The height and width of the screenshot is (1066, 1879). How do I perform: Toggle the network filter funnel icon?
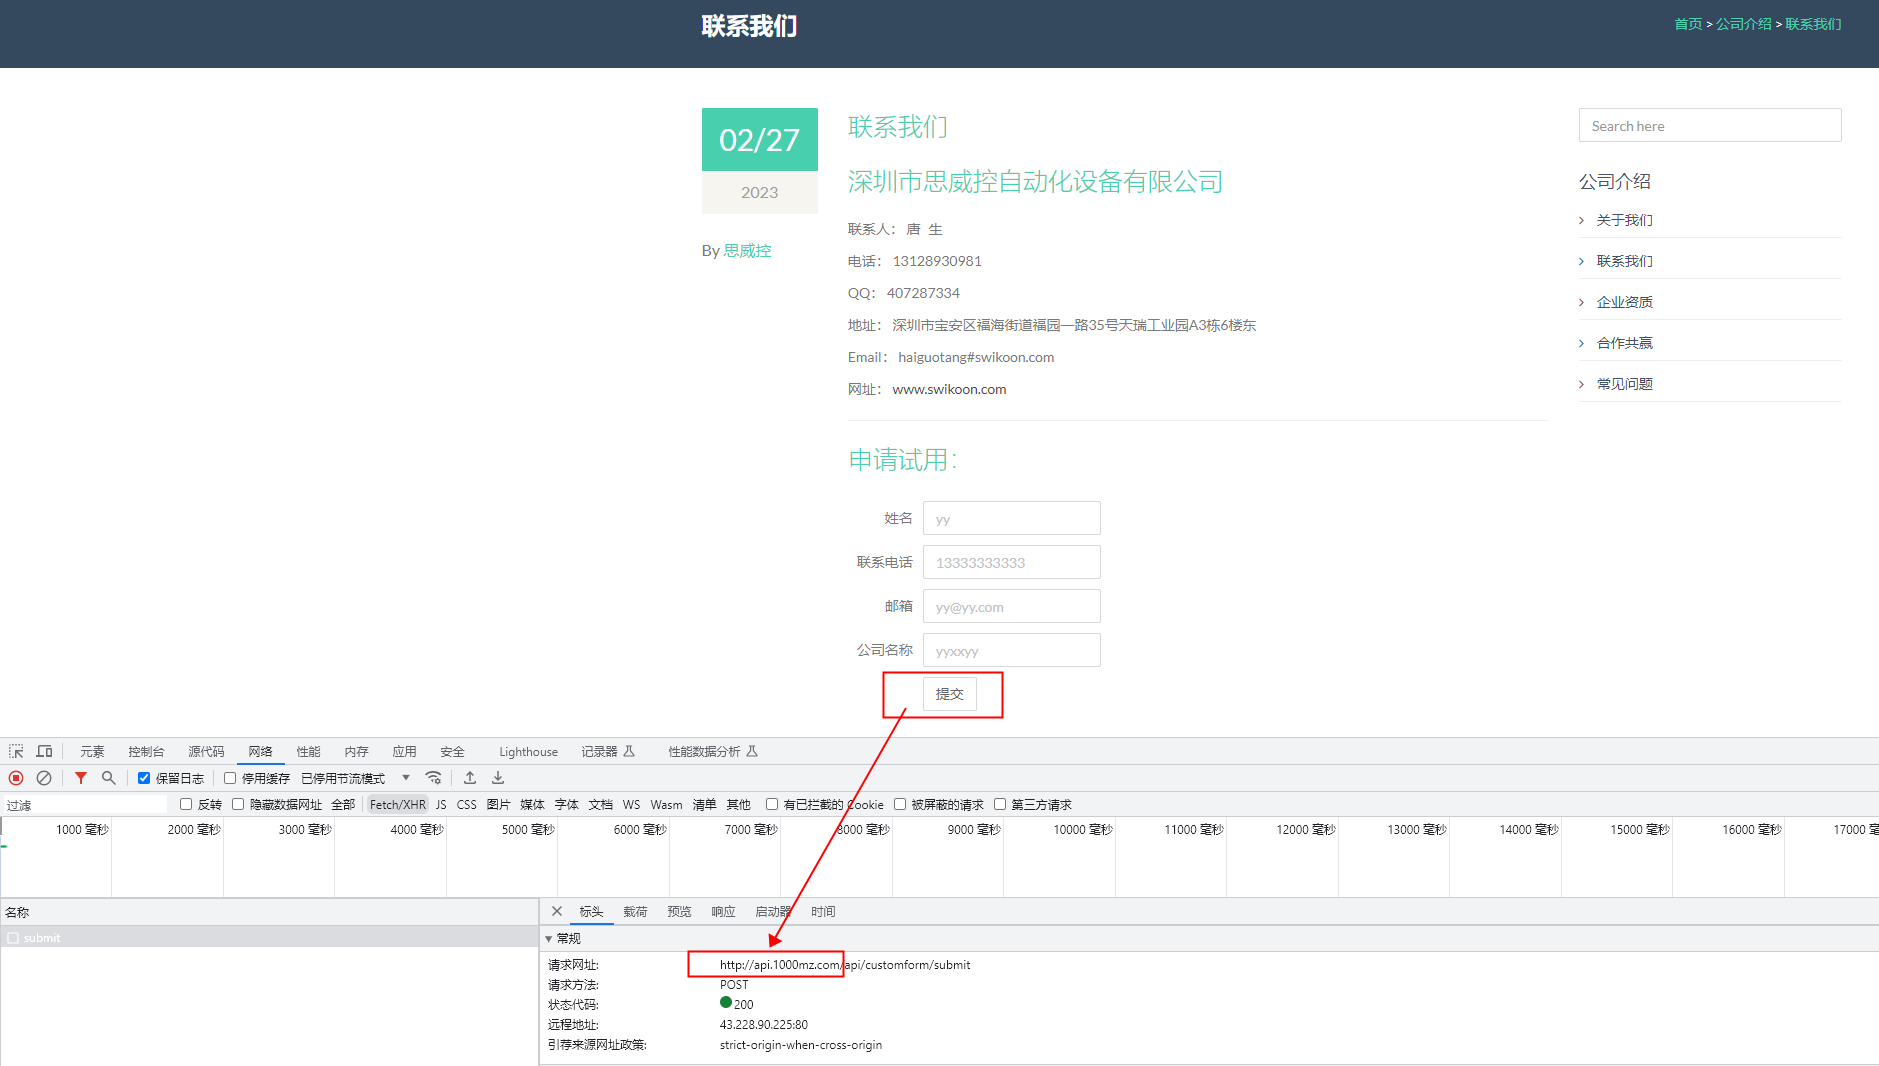[81, 778]
